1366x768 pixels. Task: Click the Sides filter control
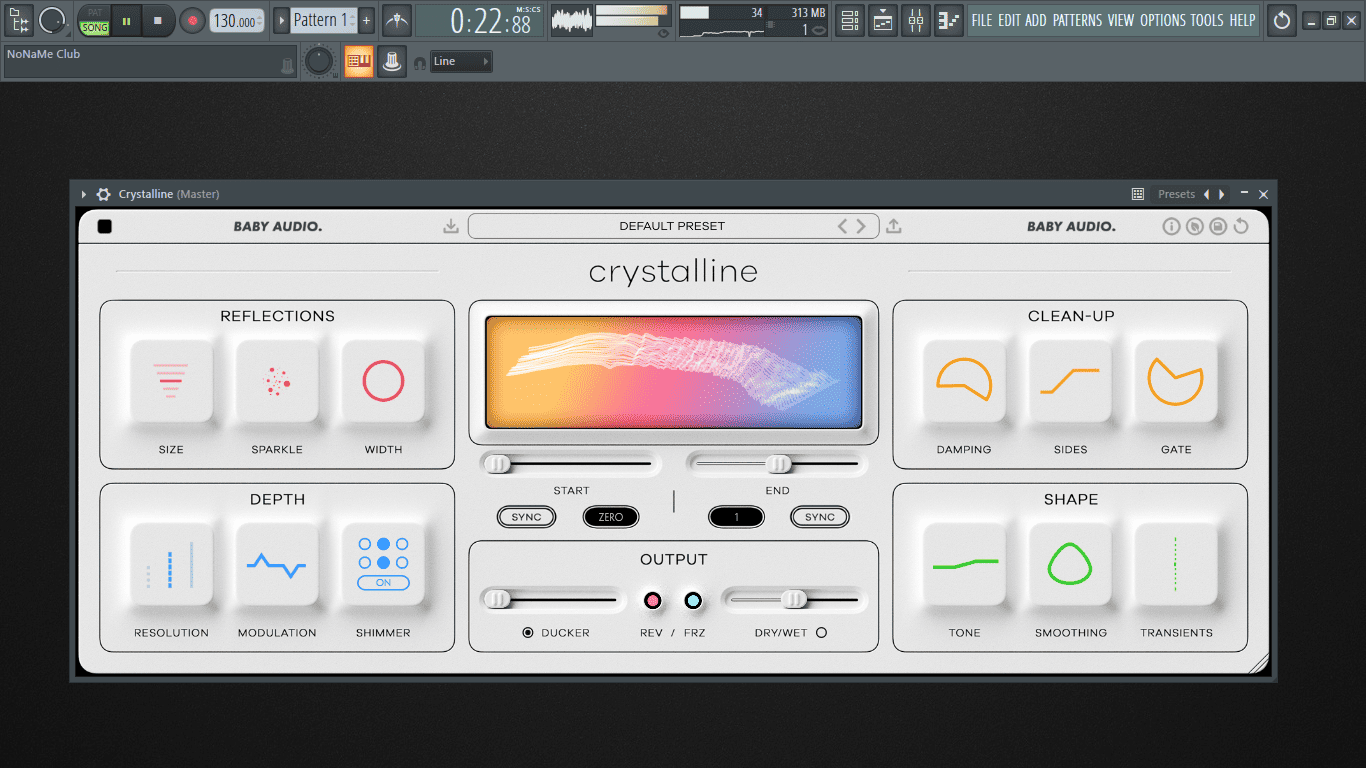tap(1070, 381)
